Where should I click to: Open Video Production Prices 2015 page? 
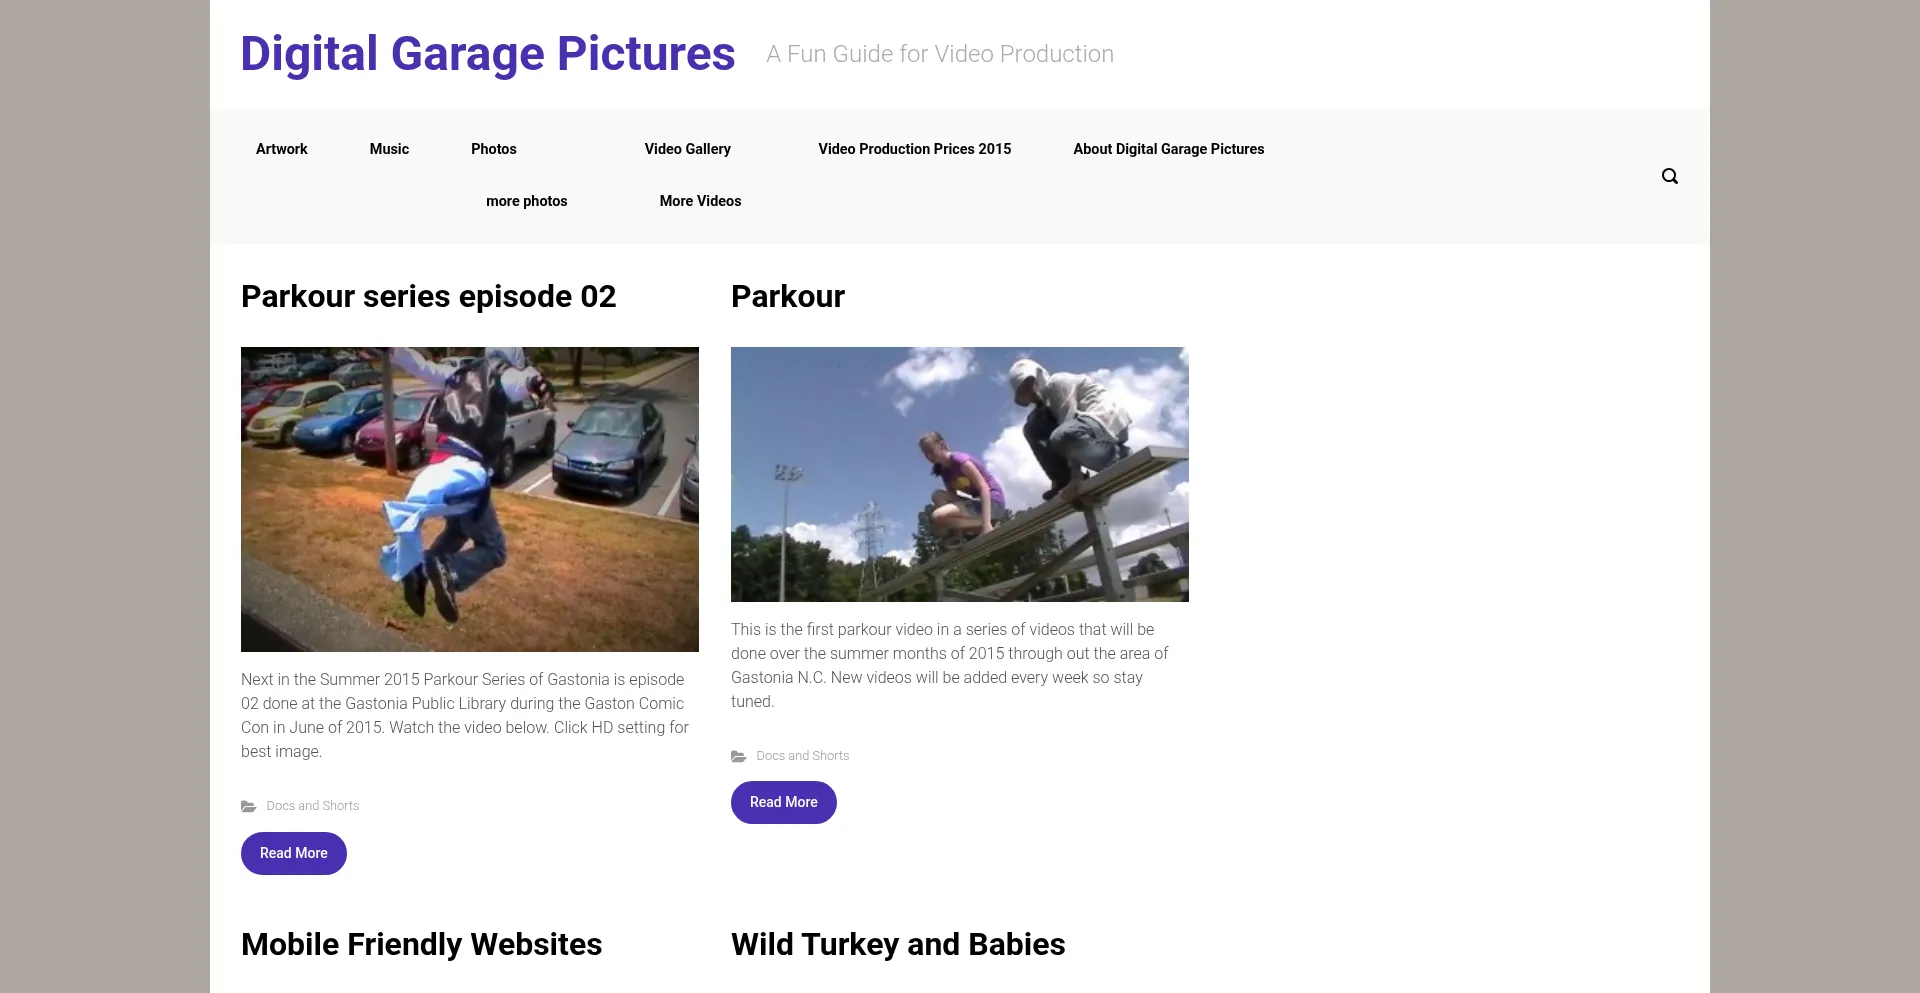914,149
